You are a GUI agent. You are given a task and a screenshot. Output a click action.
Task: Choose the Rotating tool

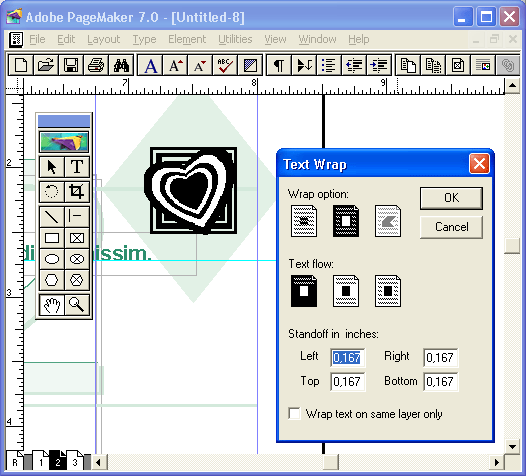(52, 192)
